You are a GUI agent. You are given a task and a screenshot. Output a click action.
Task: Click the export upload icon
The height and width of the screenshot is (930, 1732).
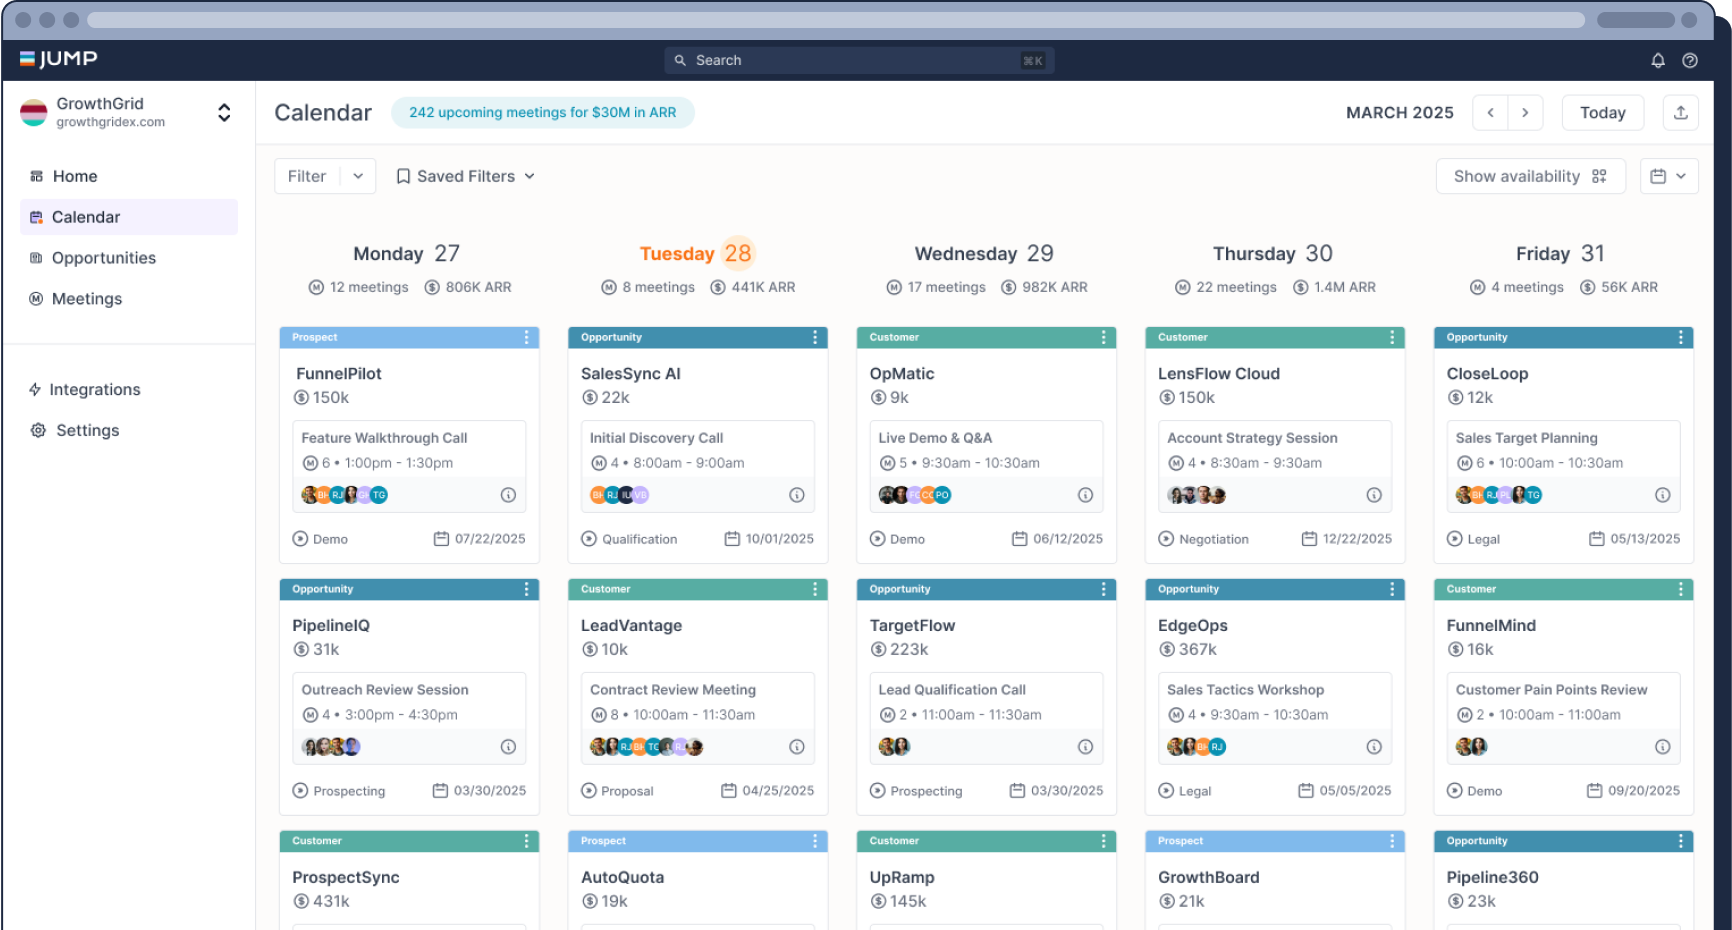(x=1681, y=113)
